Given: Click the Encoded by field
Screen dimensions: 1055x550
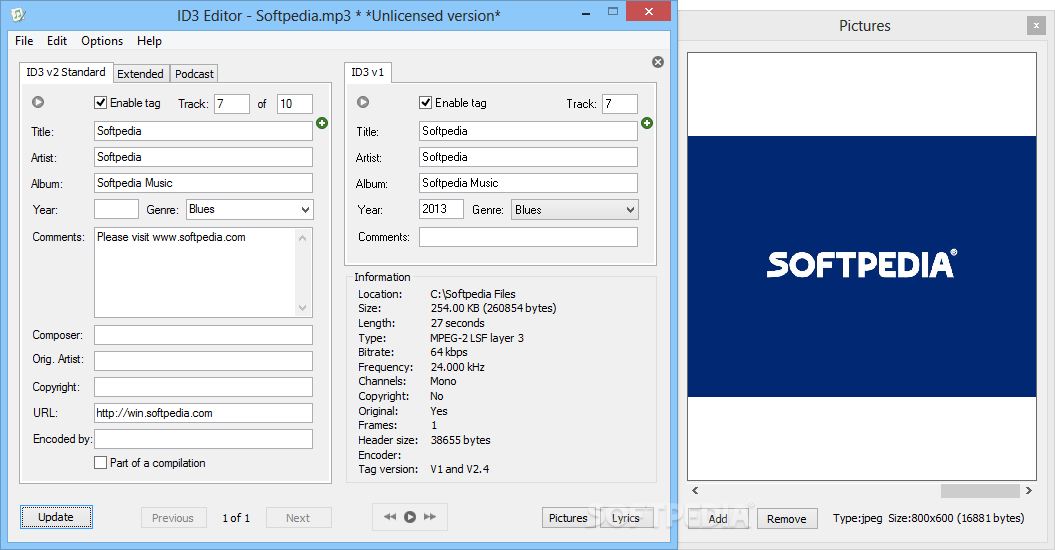Looking at the screenshot, I should [x=203, y=439].
